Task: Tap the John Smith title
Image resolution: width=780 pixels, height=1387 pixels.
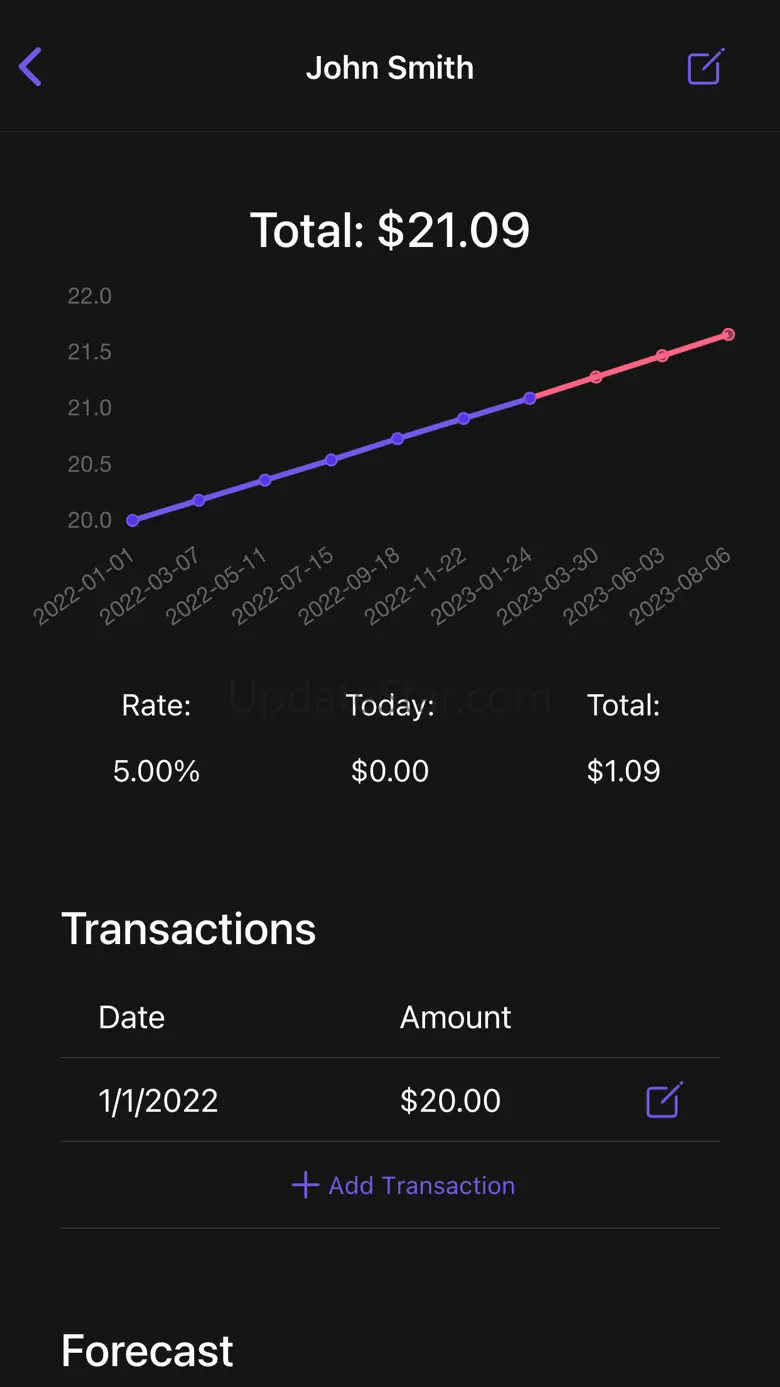Action: (390, 68)
